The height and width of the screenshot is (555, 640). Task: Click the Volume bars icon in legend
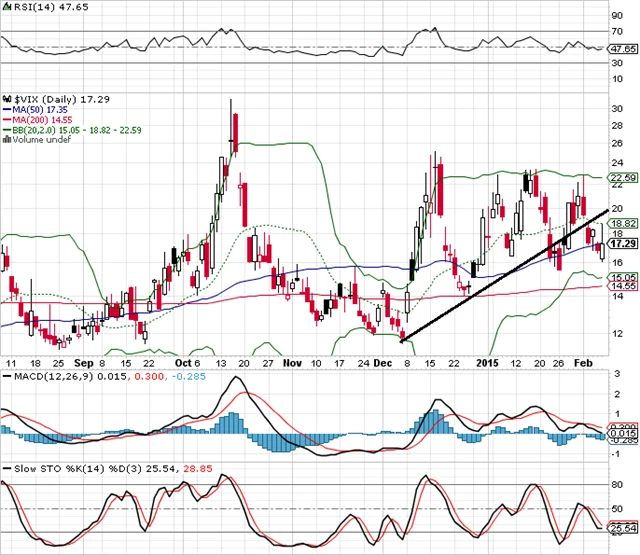4,139
